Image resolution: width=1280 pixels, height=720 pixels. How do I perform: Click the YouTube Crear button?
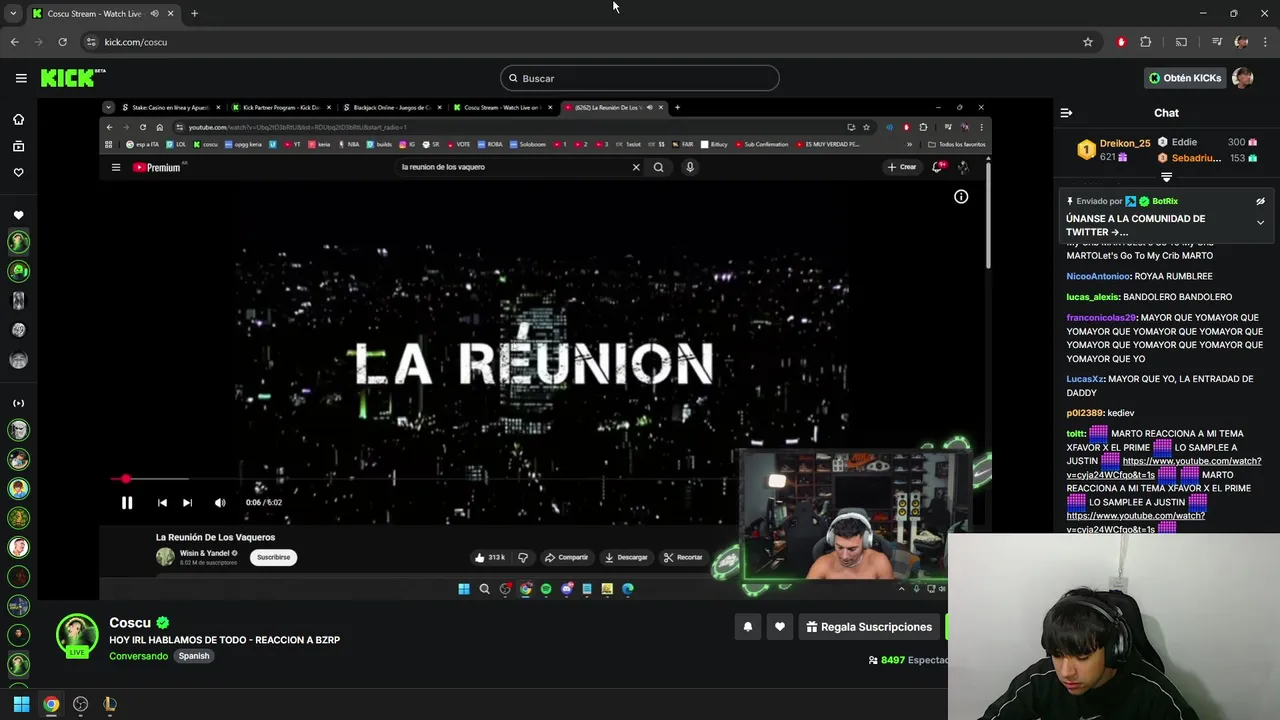click(x=902, y=167)
